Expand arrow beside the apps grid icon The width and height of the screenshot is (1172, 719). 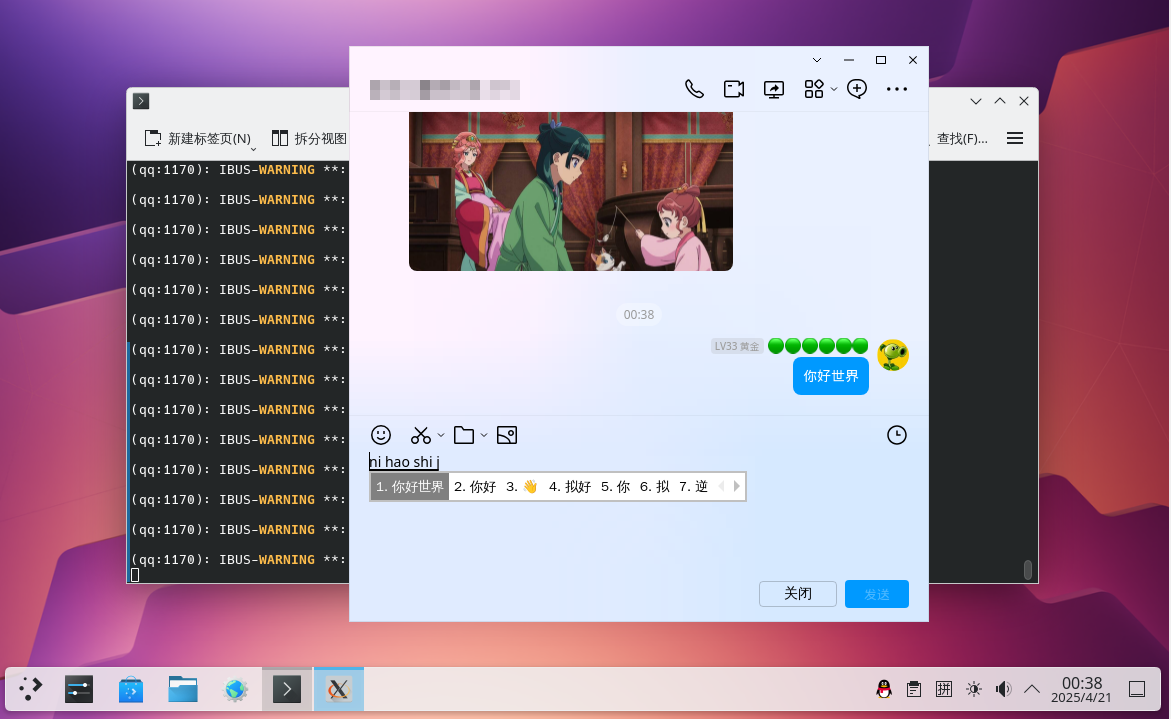coord(833,90)
